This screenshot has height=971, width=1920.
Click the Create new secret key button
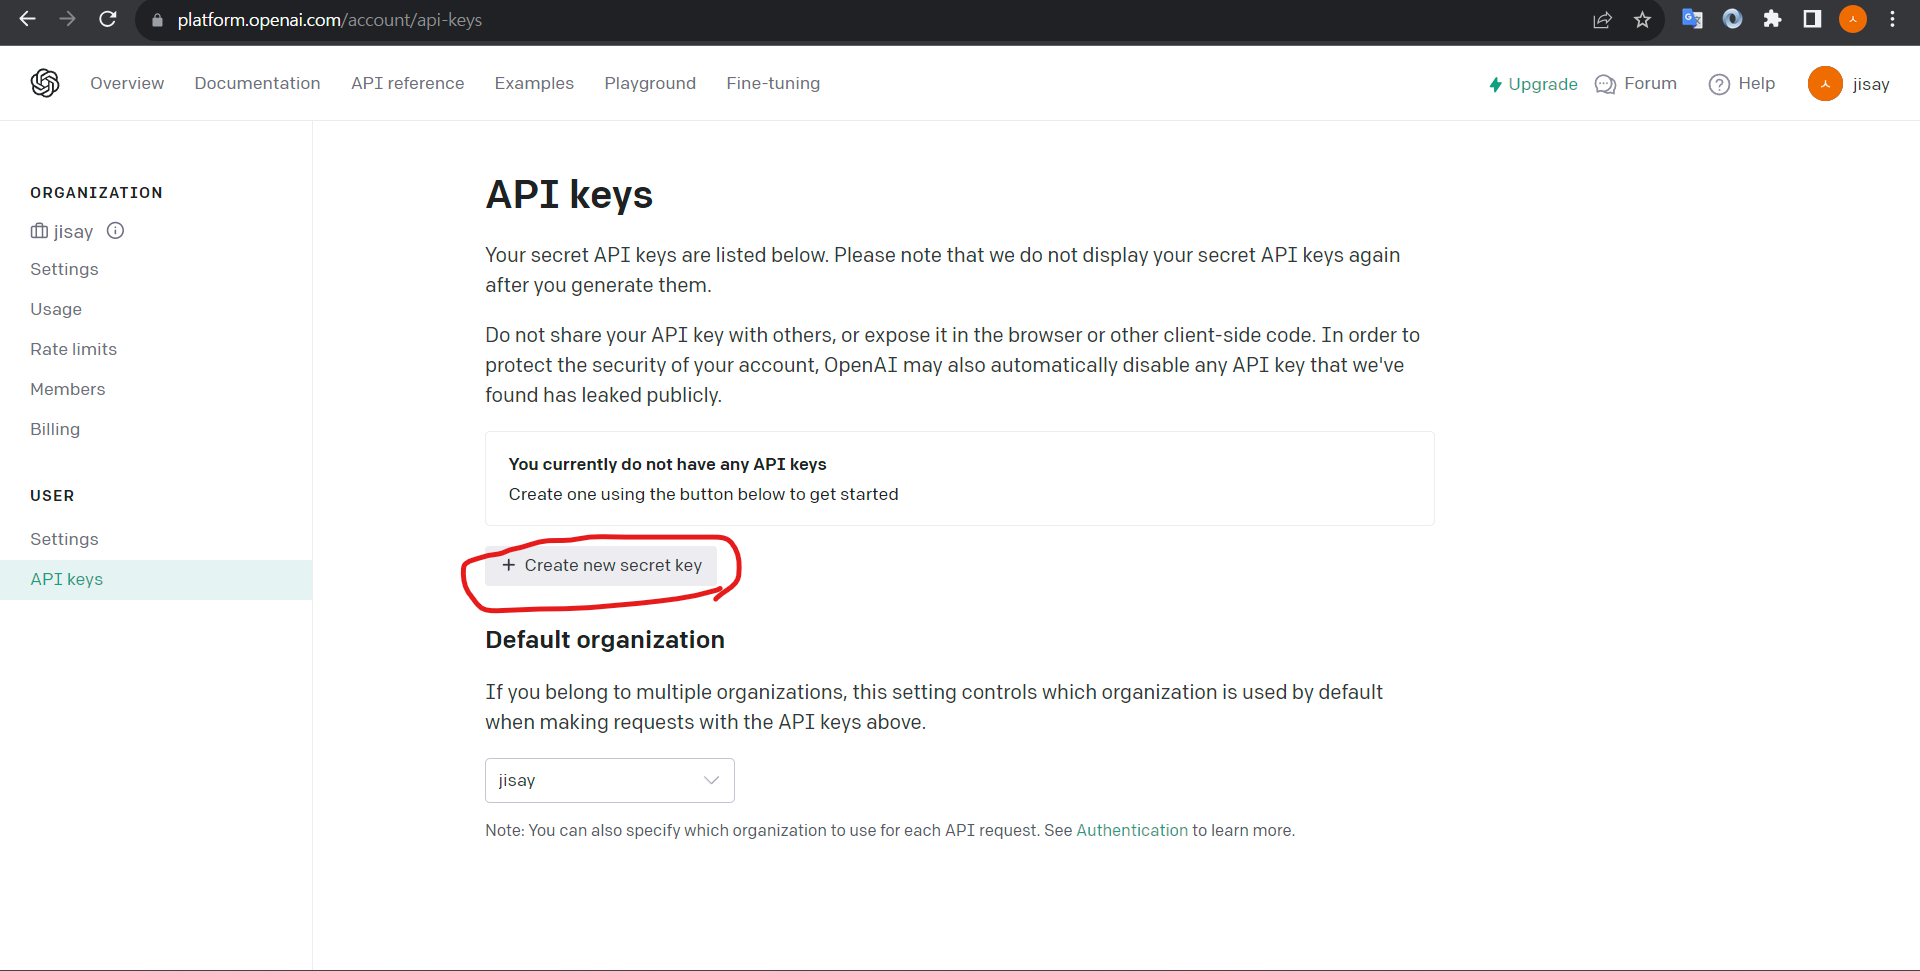(601, 565)
